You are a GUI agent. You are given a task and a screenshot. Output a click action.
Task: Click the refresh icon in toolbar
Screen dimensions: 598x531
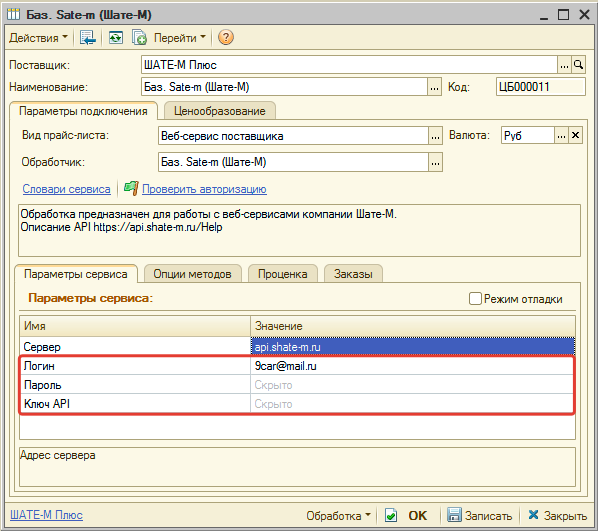(x=116, y=37)
